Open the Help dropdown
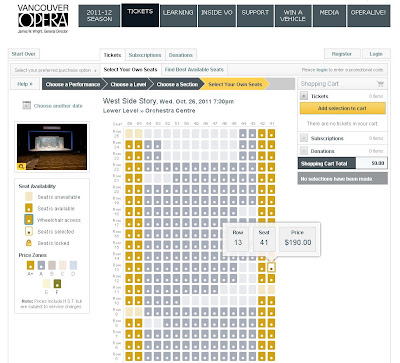The width and height of the screenshot is (400, 363). coord(25,84)
